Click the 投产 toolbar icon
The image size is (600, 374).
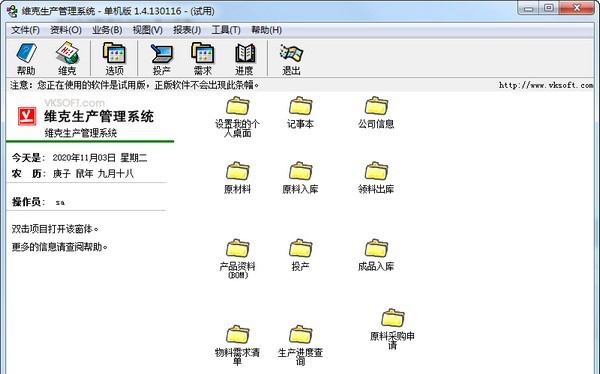pyautogui.click(x=161, y=59)
